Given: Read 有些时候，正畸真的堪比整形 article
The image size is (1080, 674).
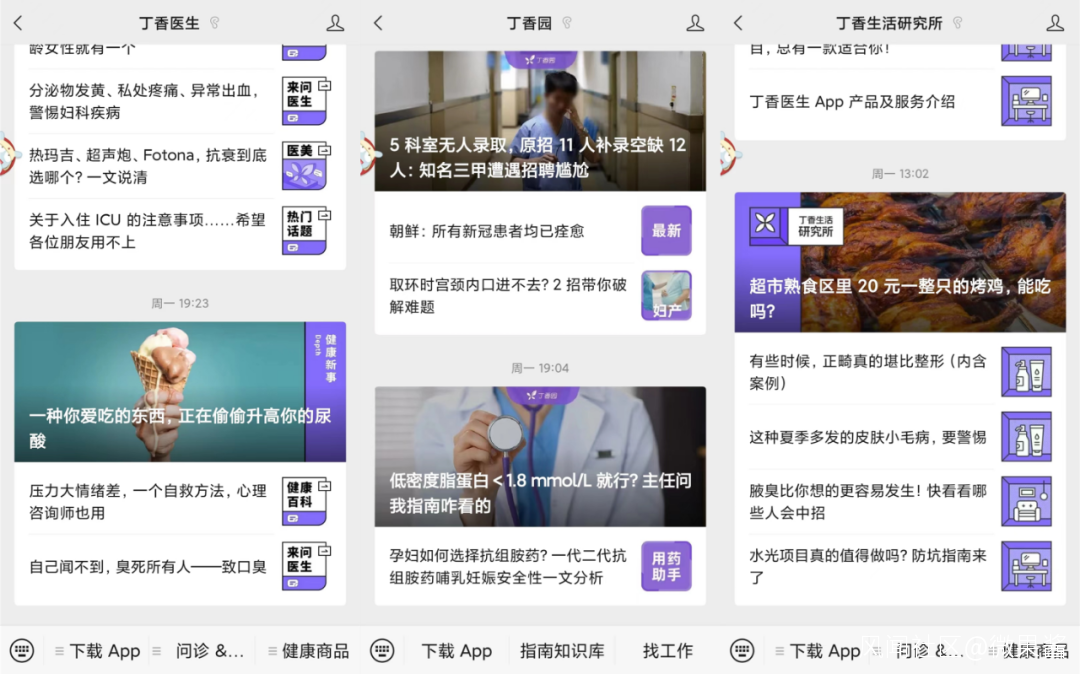Looking at the screenshot, I should coord(868,372).
